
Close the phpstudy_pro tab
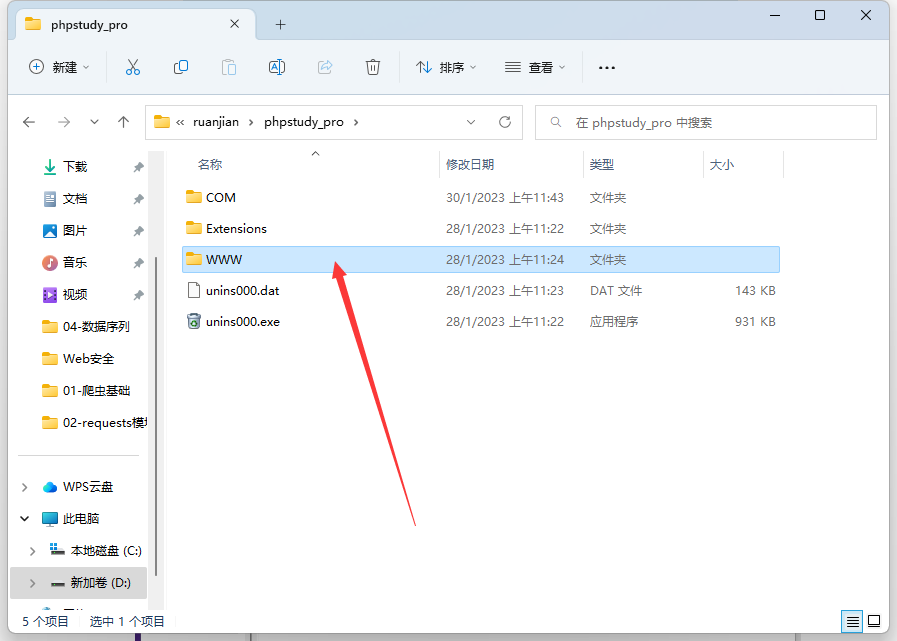pyautogui.click(x=235, y=24)
